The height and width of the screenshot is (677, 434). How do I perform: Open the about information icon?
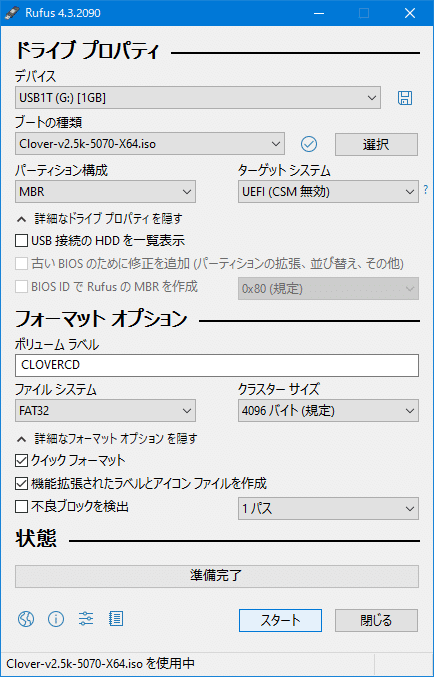[56, 619]
